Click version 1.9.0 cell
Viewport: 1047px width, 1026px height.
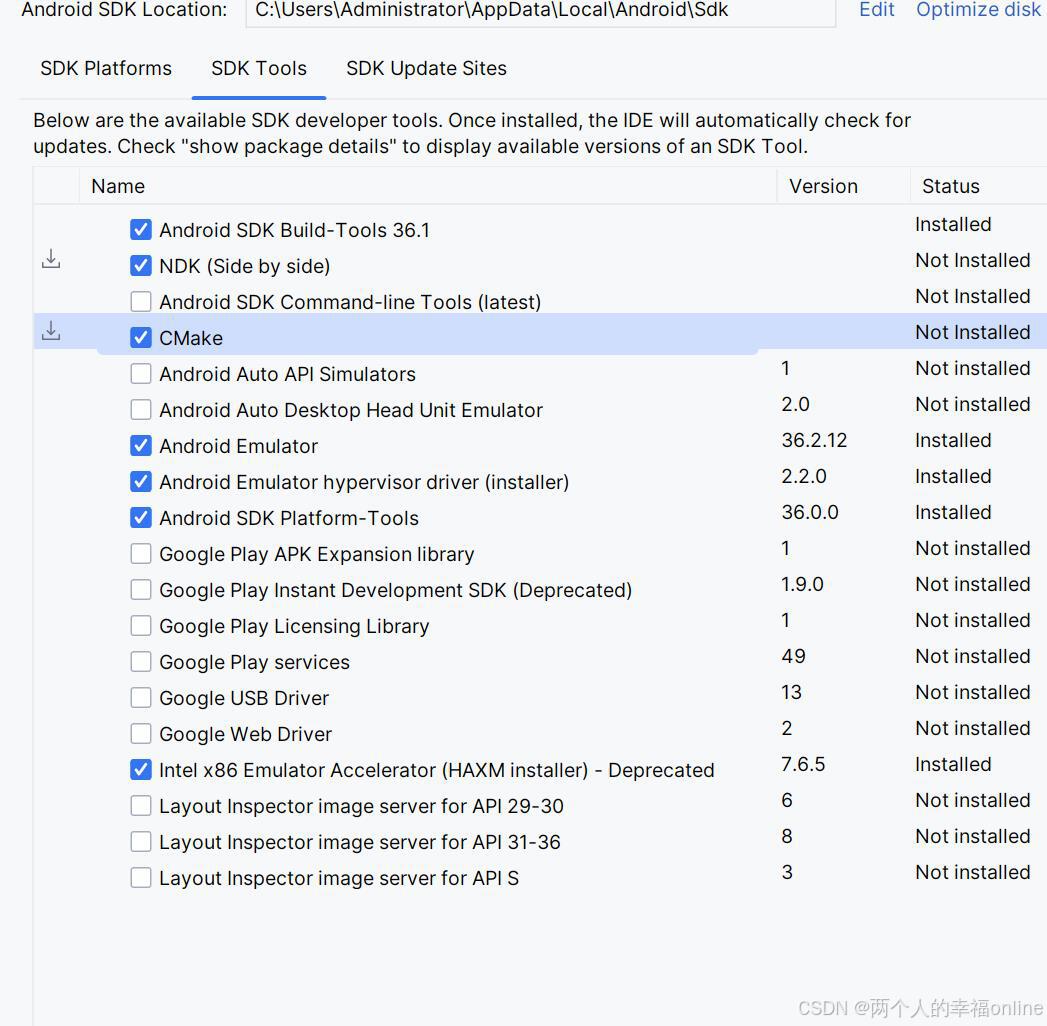[803, 585]
